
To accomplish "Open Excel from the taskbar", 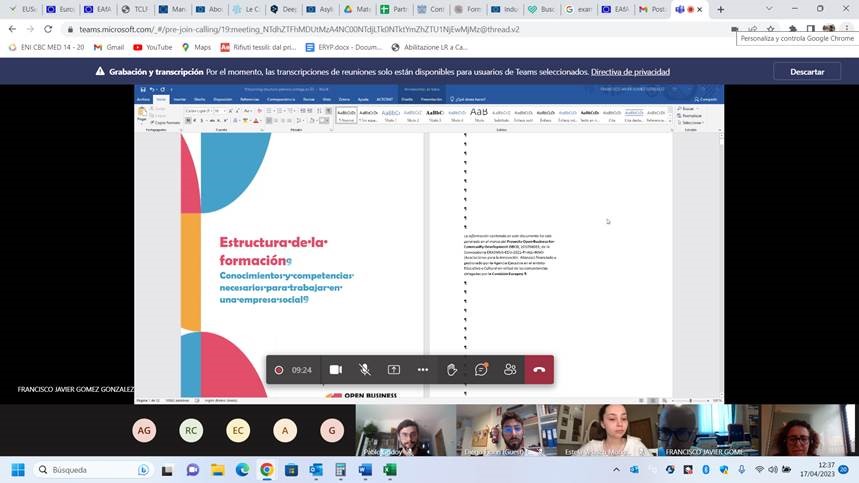I will pyautogui.click(x=390, y=470).
